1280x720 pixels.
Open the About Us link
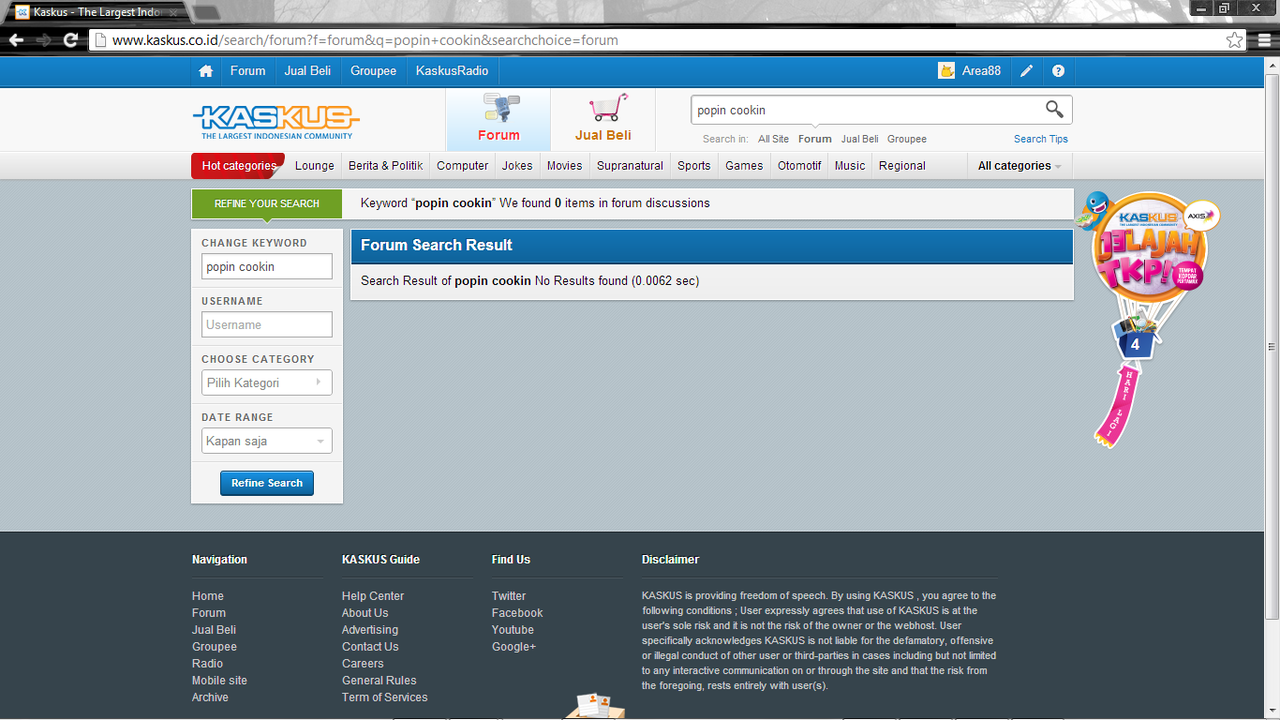pos(365,613)
